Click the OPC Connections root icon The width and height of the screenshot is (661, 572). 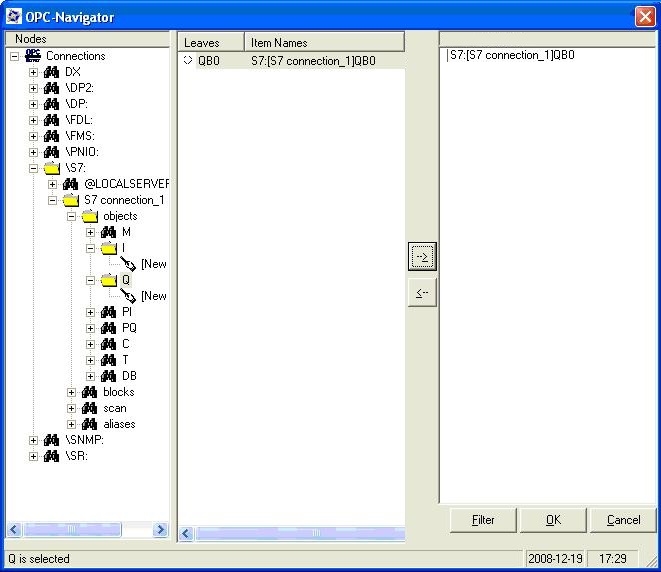33,56
